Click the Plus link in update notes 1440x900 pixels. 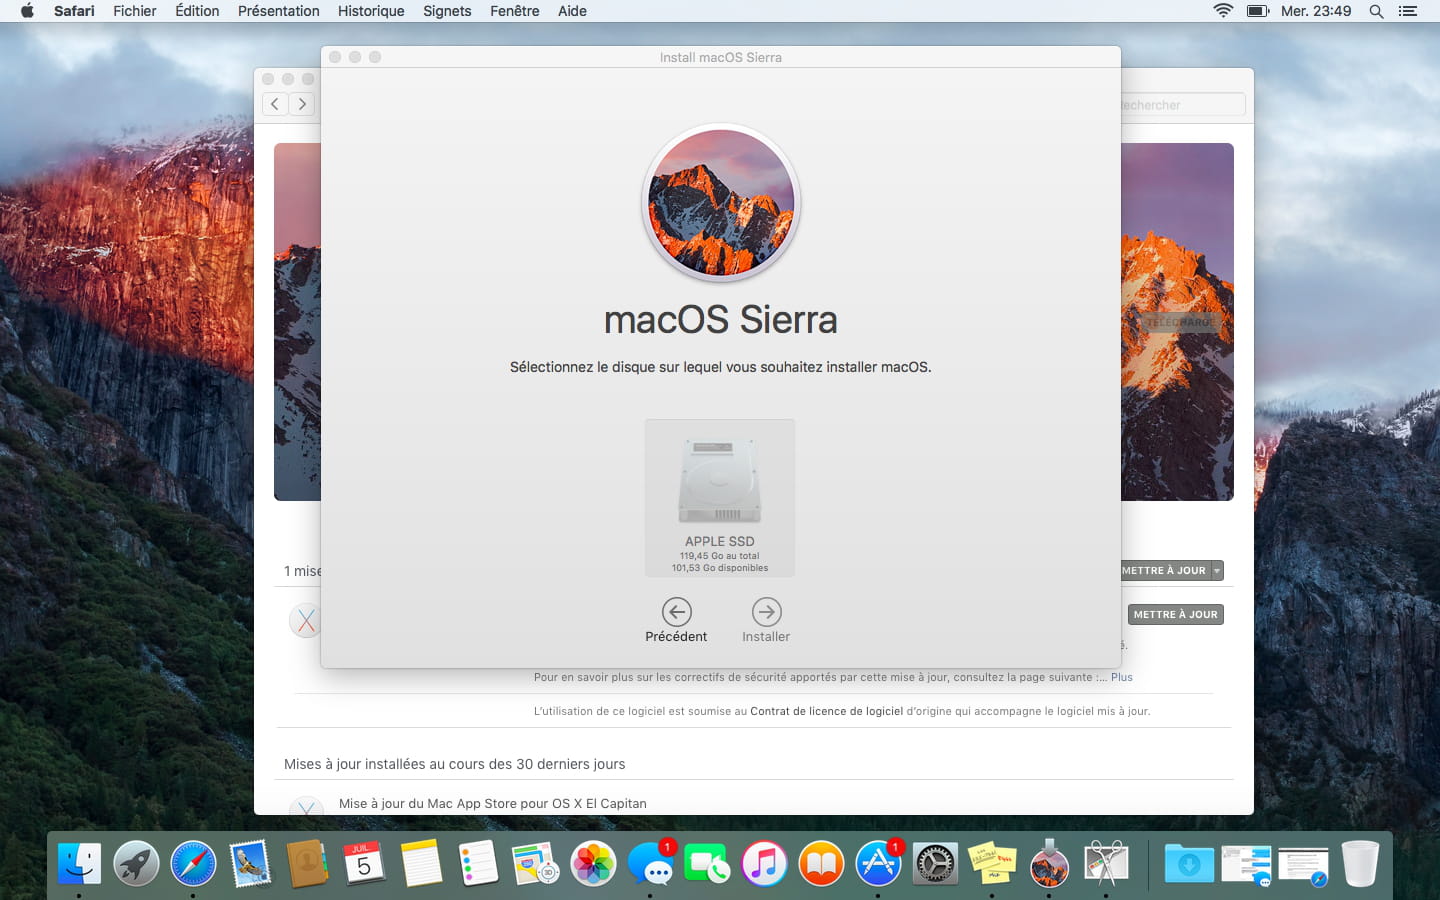pyautogui.click(x=1122, y=677)
